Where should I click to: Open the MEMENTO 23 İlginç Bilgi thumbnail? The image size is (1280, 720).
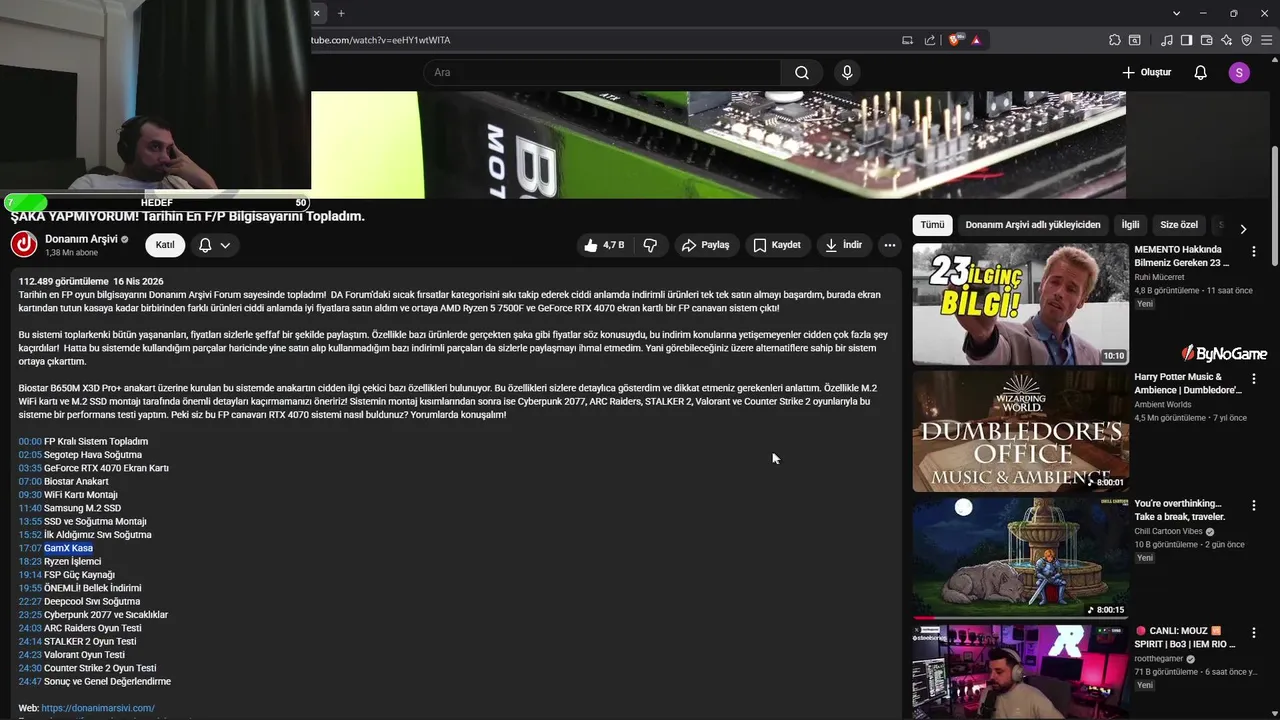1020,304
